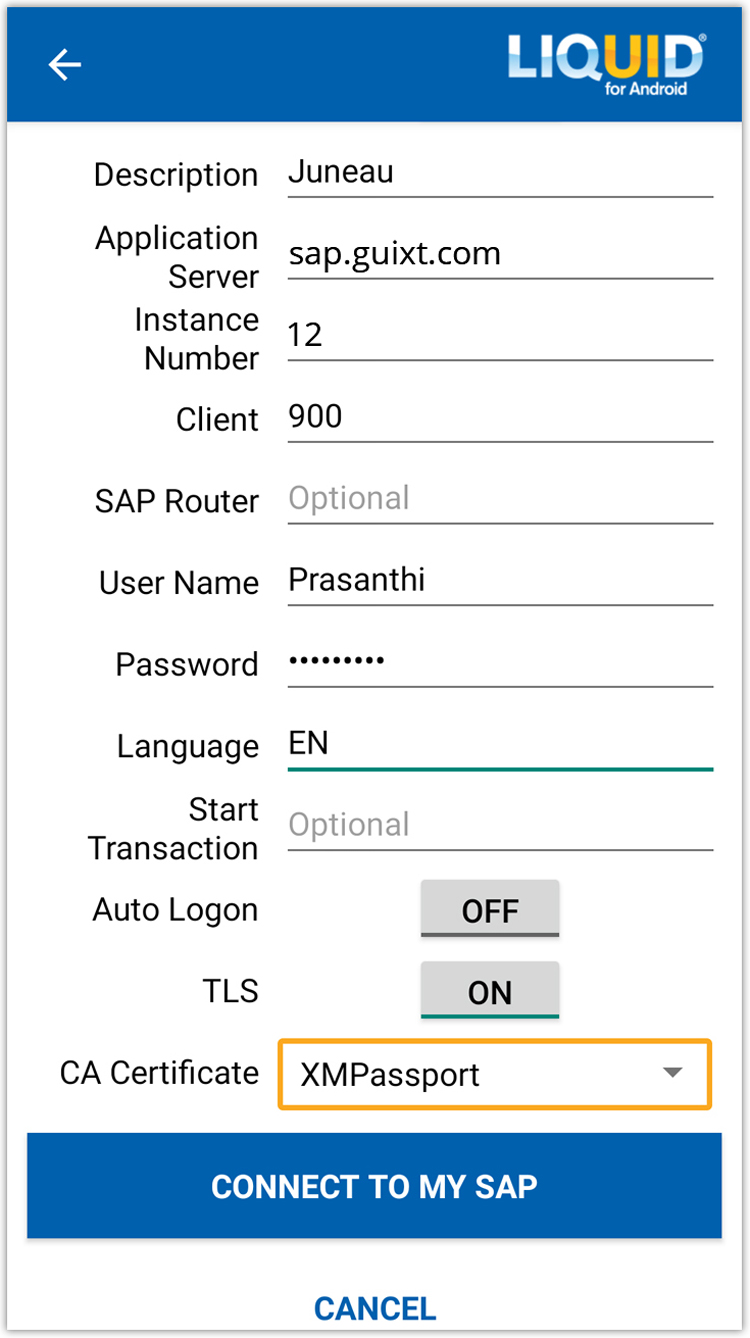Toggle the Auto Logon switch
The height and width of the screenshot is (1338, 750).
tap(489, 909)
